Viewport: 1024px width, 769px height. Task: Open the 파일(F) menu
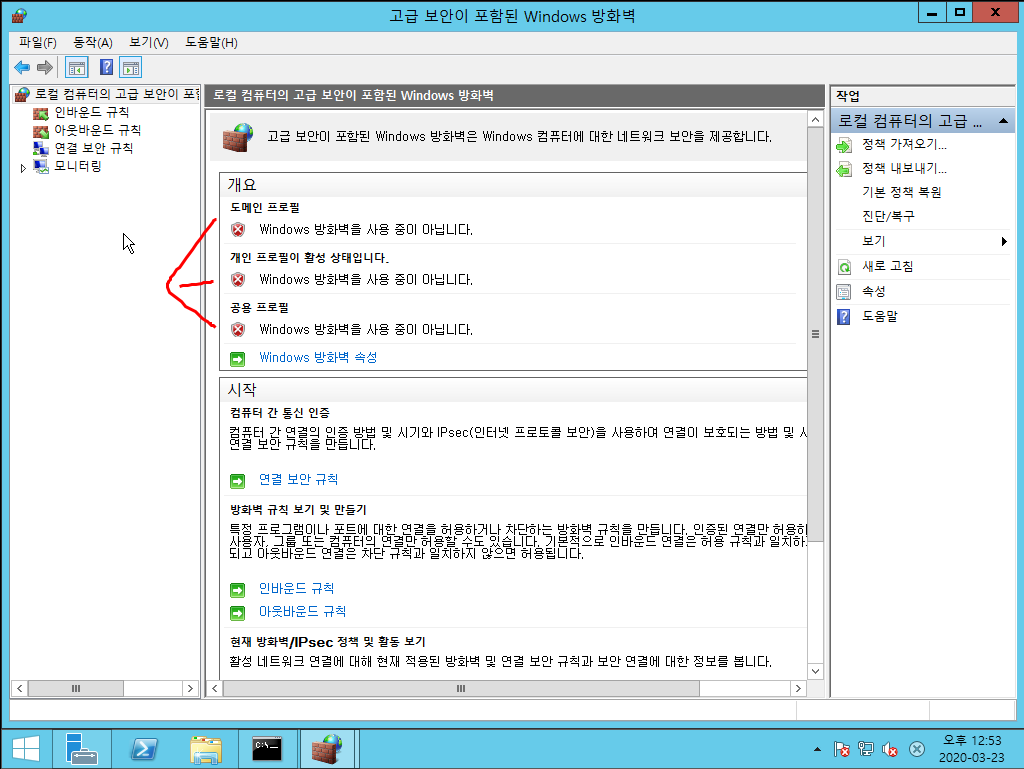pyautogui.click(x=37, y=42)
